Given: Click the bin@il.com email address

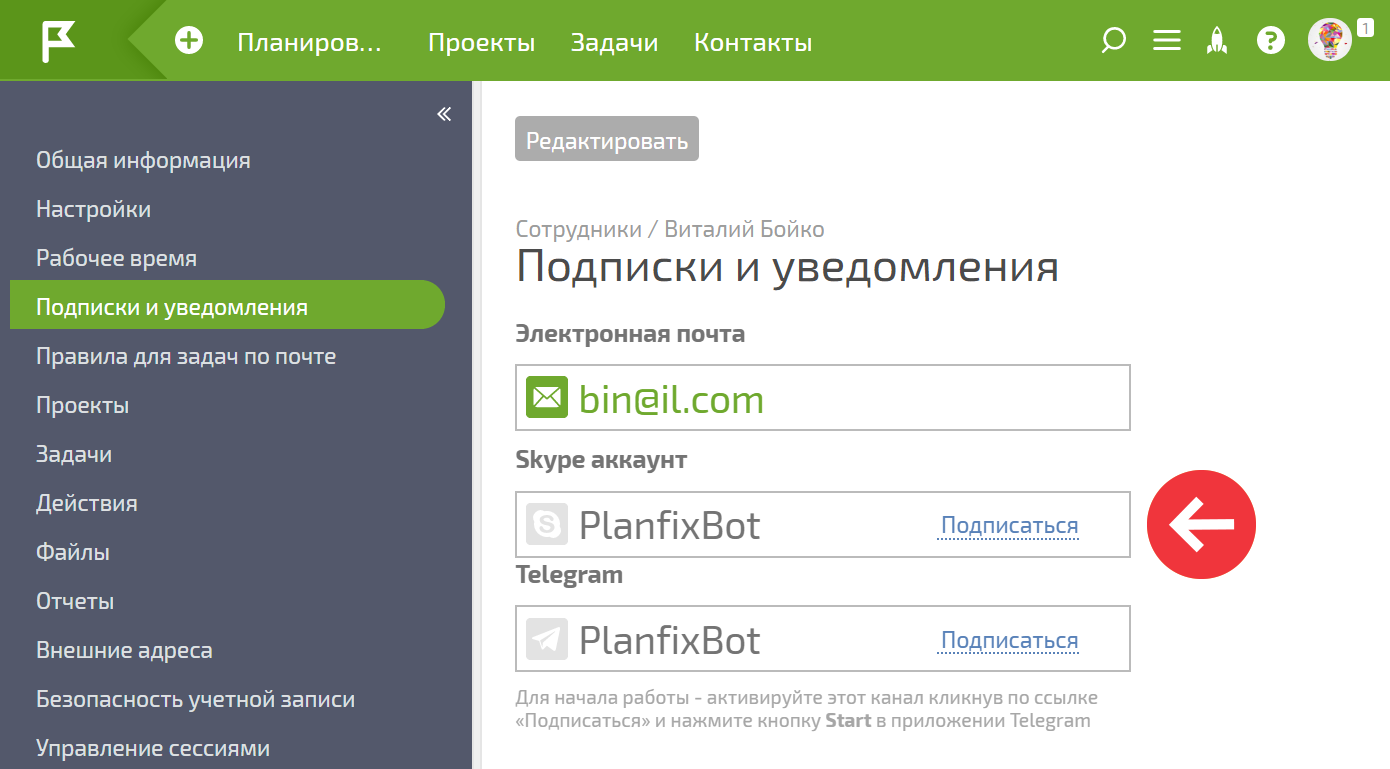Looking at the screenshot, I should pos(672,400).
